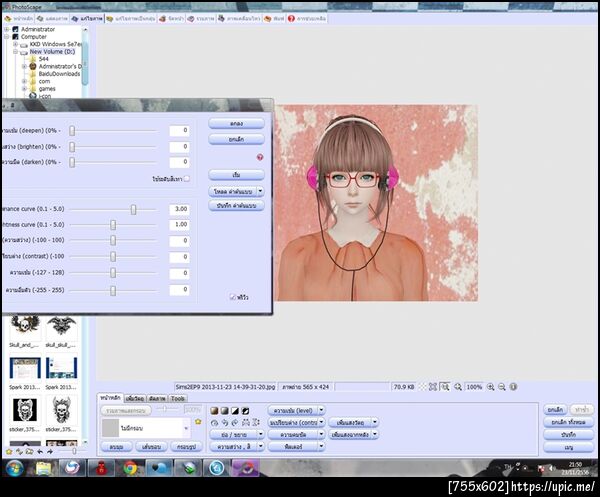The width and height of the screenshot is (600, 497).
Task: Open Windows Explorer folder on taskbar
Action: pos(44,468)
